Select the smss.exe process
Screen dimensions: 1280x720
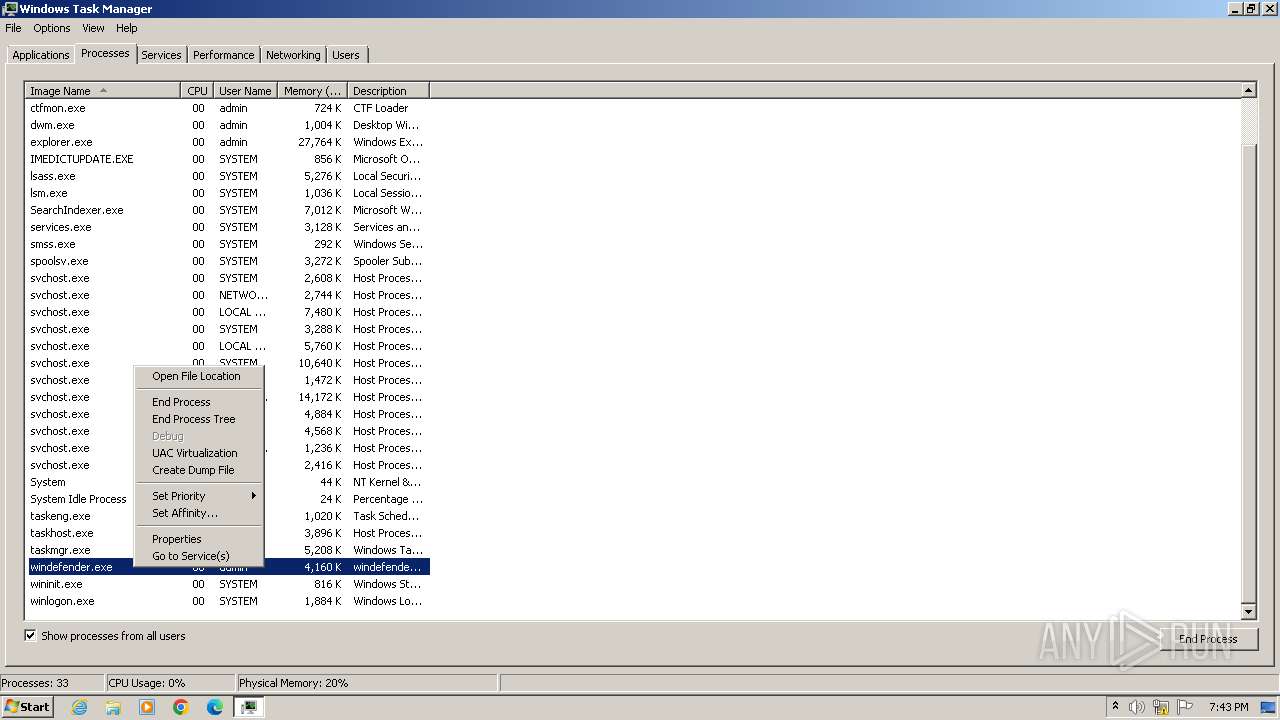227,244
